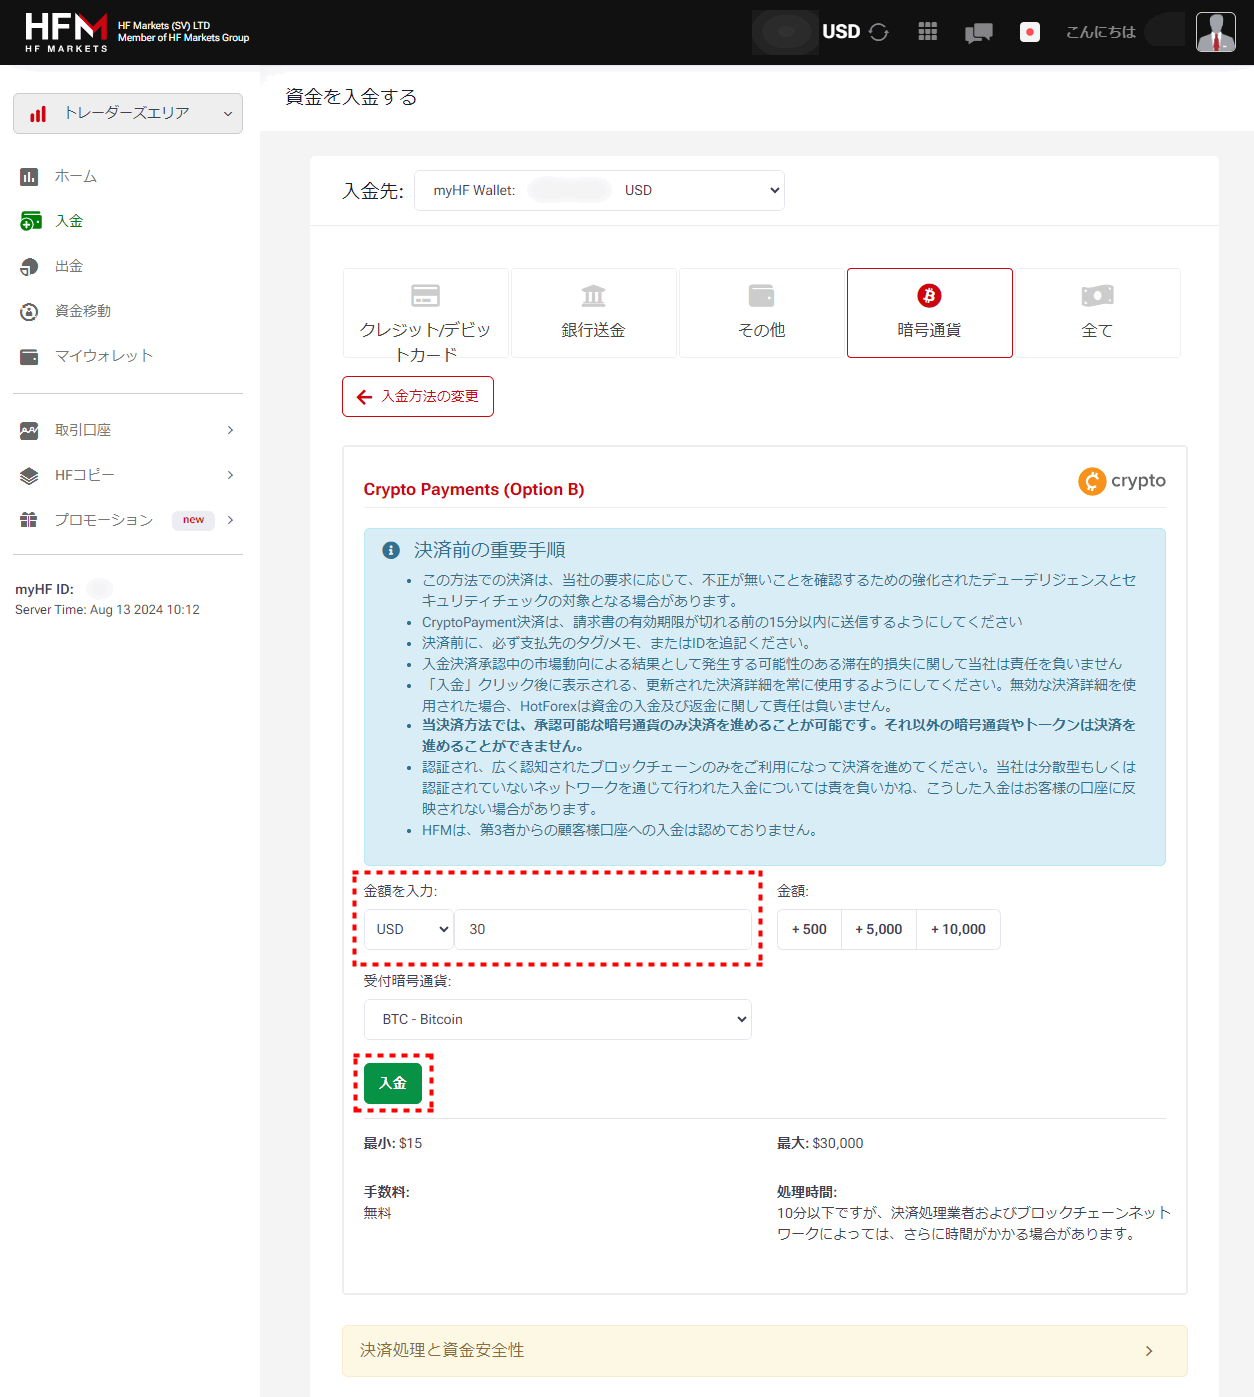The width and height of the screenshot is (1254, 1397).
Task: Click the Trading accounts (取引口座) icon
Action: 29,431
